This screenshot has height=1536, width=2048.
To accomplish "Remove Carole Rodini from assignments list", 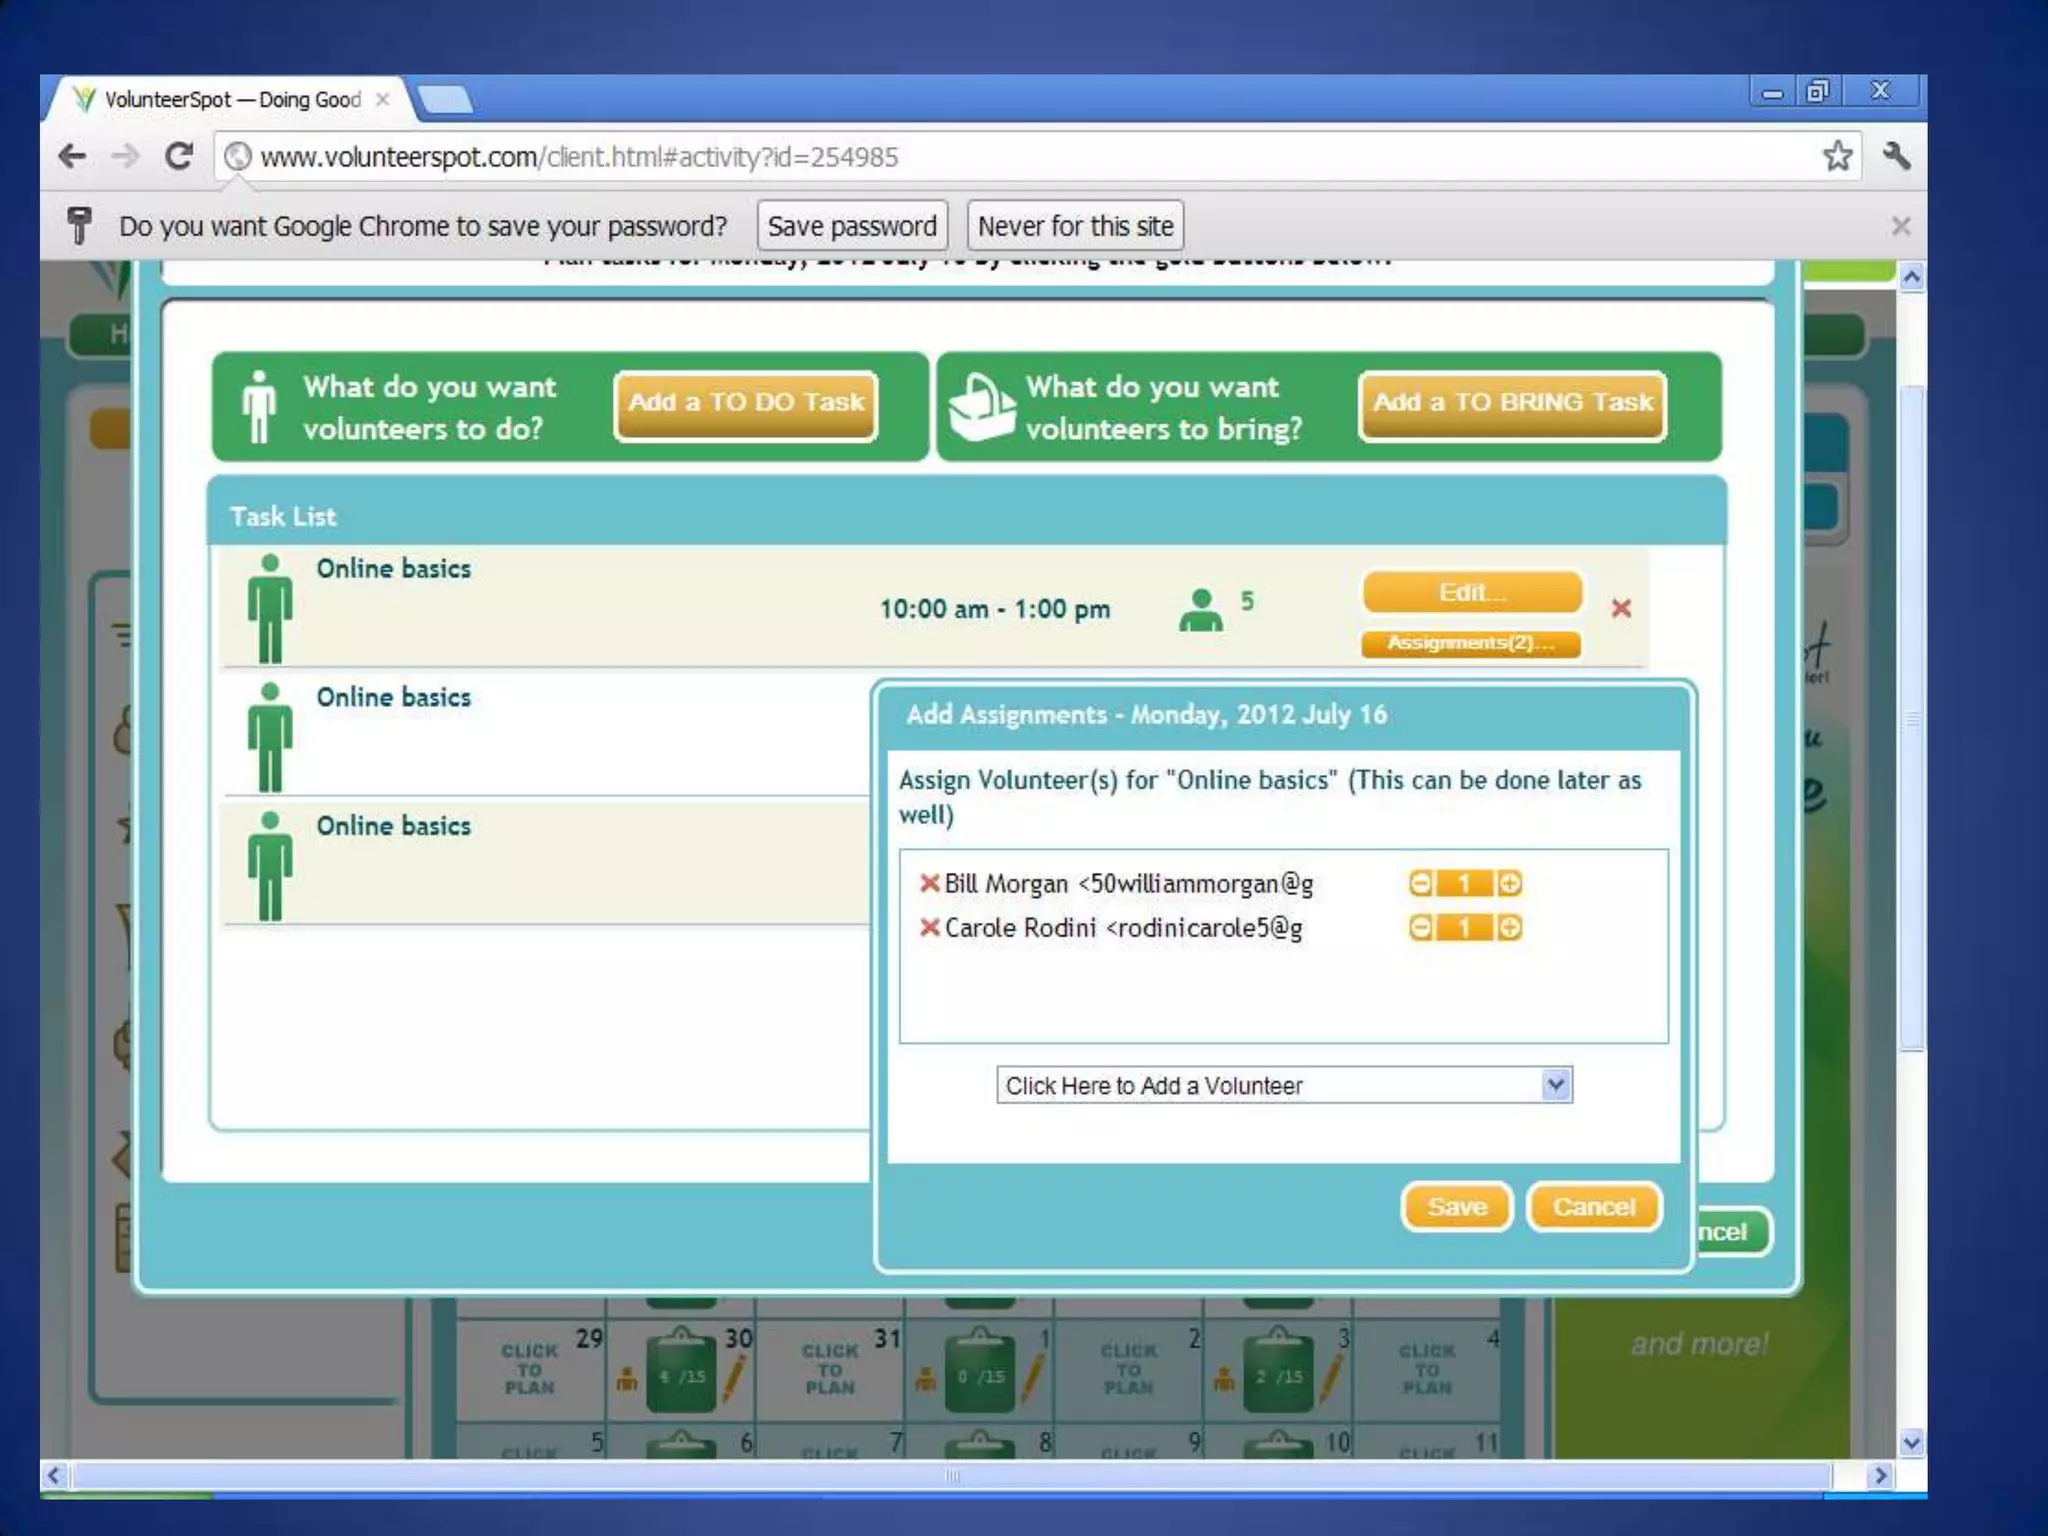I will point(929,927).
